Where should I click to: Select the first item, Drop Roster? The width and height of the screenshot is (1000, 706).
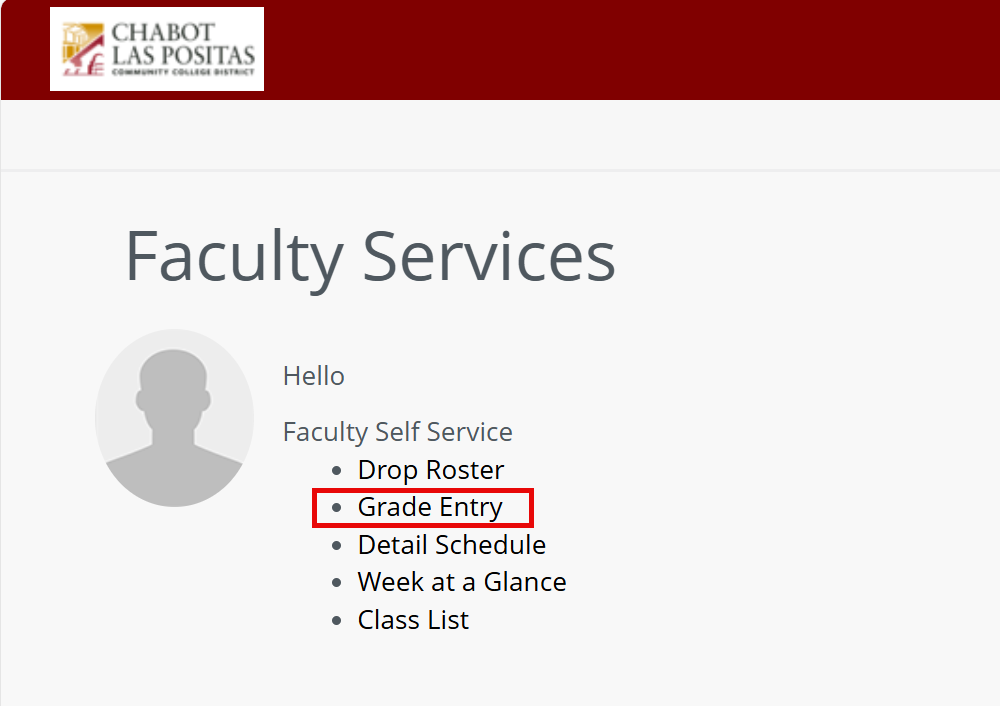(x=430, y=469)
